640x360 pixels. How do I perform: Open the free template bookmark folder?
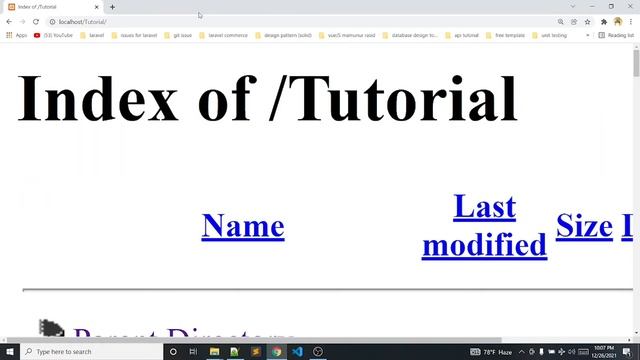pos(505,36)
